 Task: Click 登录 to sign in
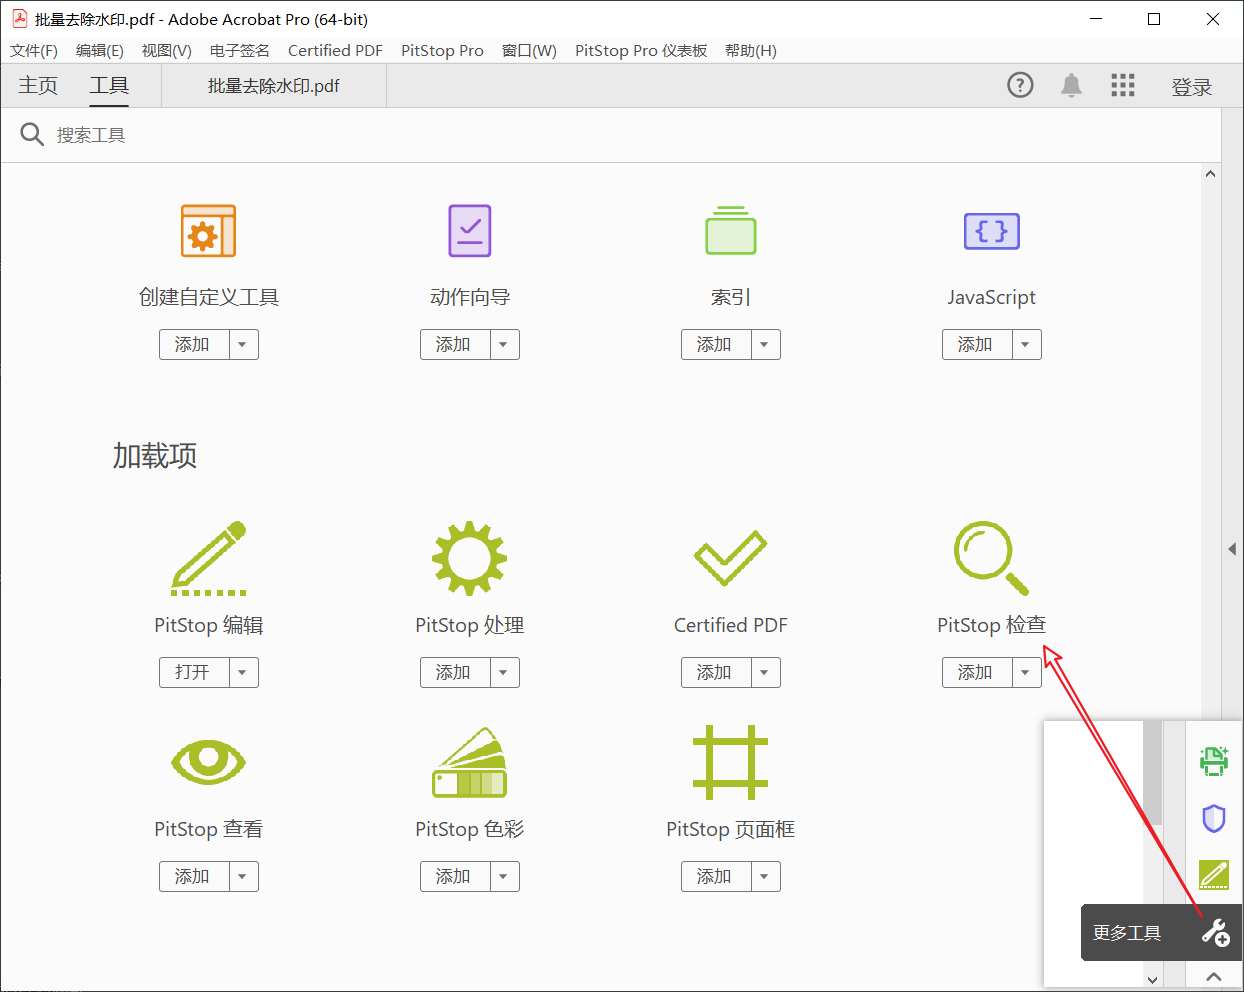[x=1192, y=87]
